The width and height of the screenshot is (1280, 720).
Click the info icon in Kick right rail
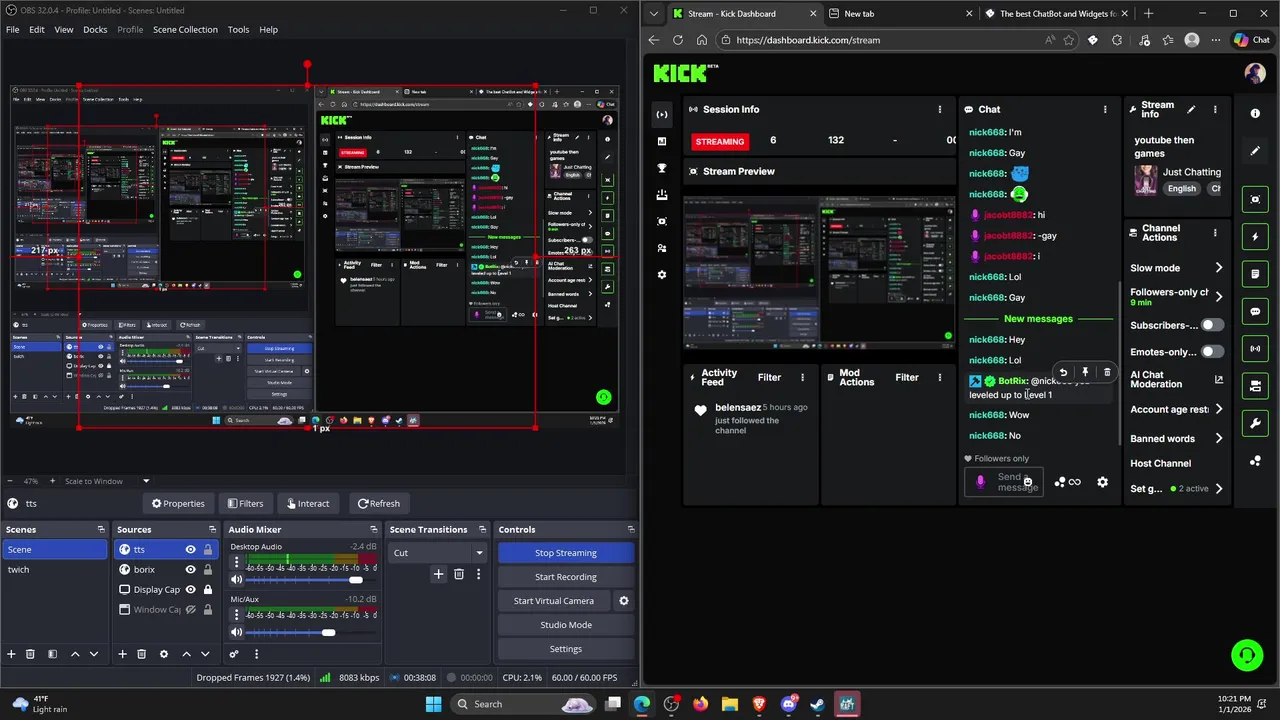(x=1255, y=114)
